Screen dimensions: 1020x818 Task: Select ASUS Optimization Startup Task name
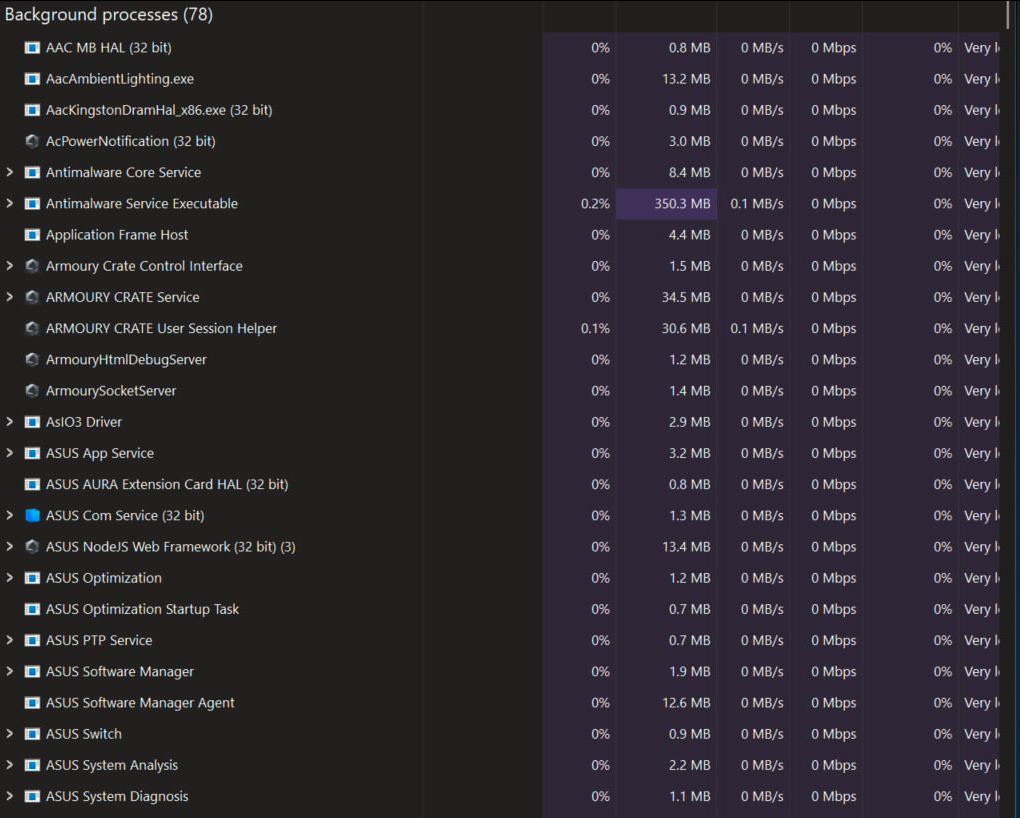point(142,610)
